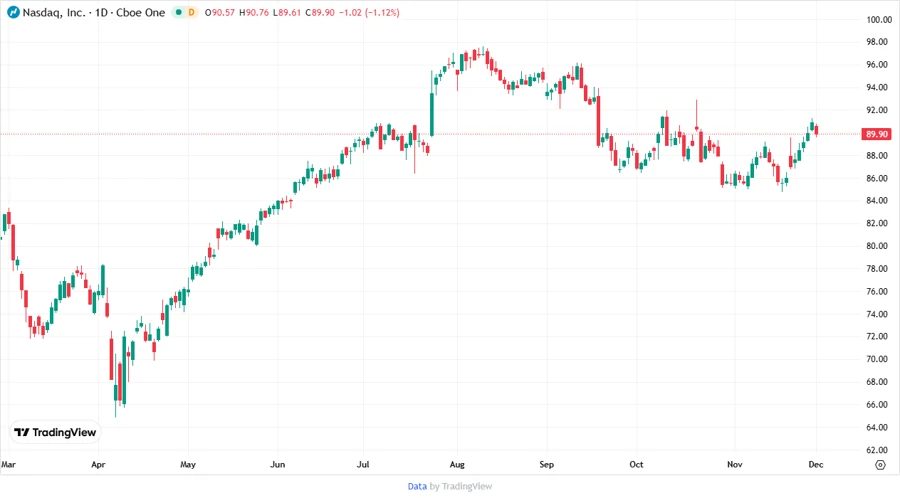Open chart settings gear icon

[x=880, y=465]
